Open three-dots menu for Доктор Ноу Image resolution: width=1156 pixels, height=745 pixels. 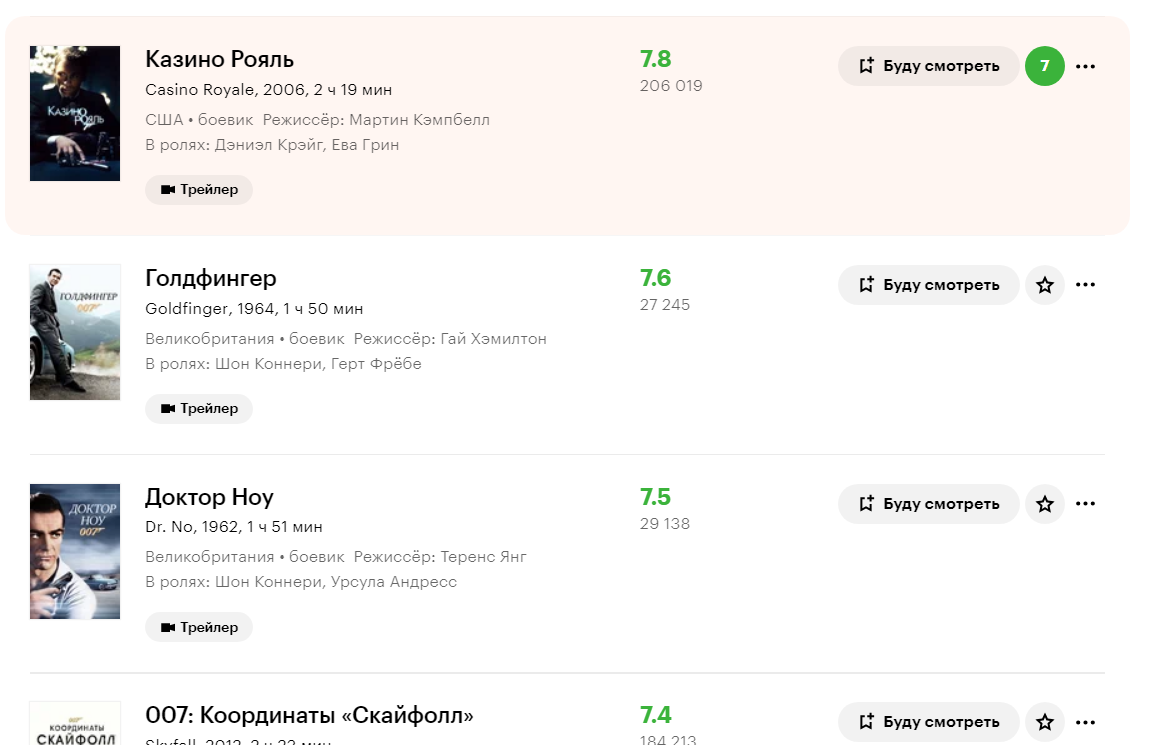(x=1085, y=504)
